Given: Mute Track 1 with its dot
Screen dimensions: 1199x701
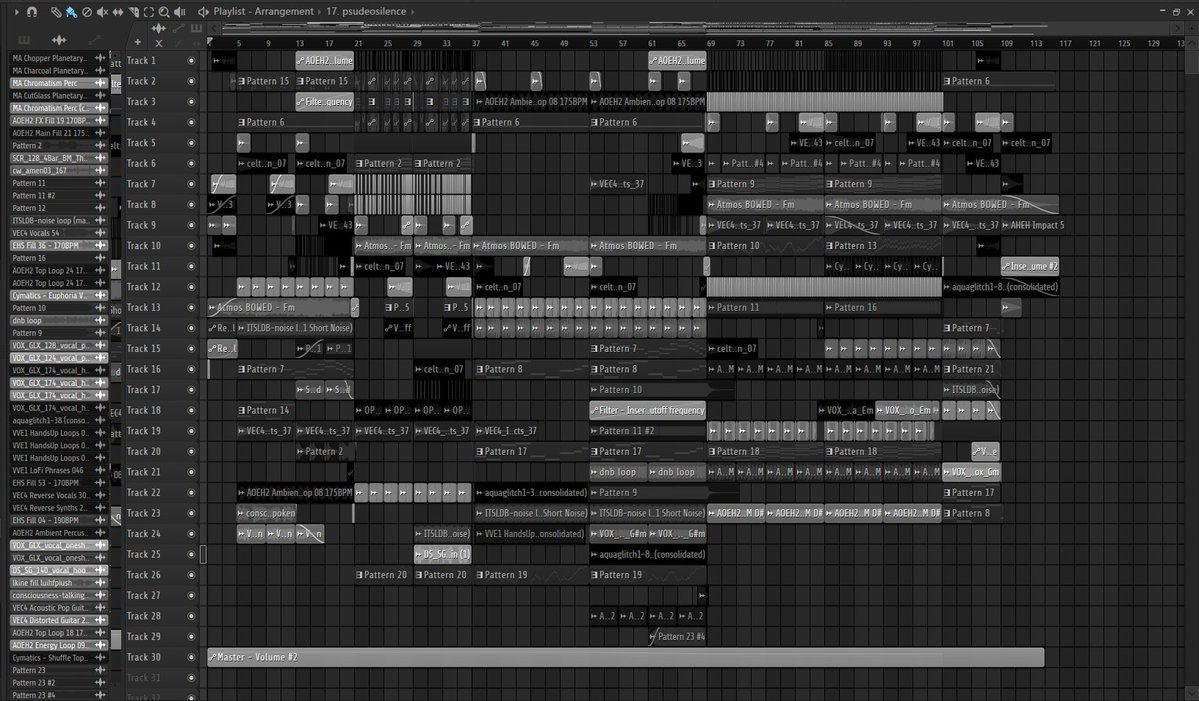Looking at the screenshot, I should [x=191, y=60].
